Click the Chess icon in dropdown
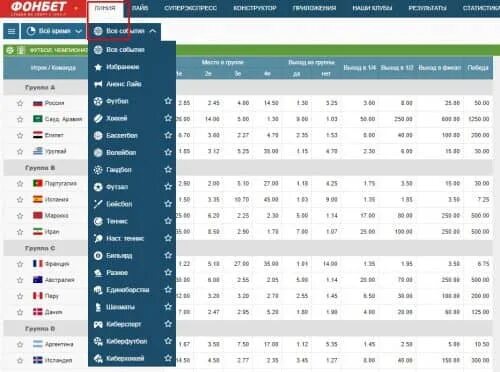Screen dimensions: 500x372 tap(98, 307)
